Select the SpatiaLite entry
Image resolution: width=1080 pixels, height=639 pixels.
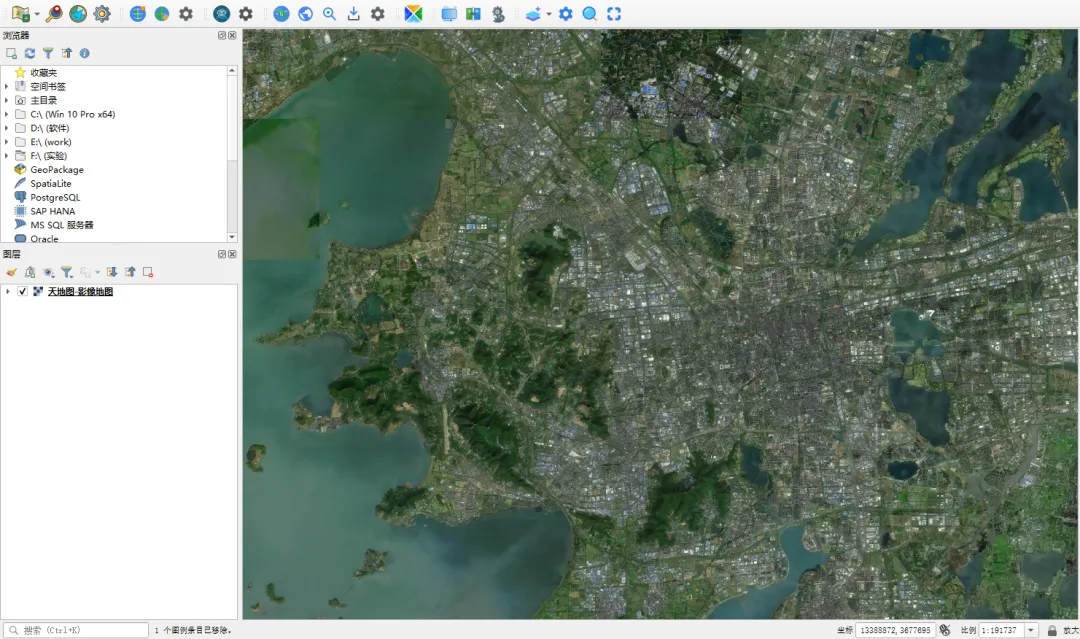coord(51,183)
